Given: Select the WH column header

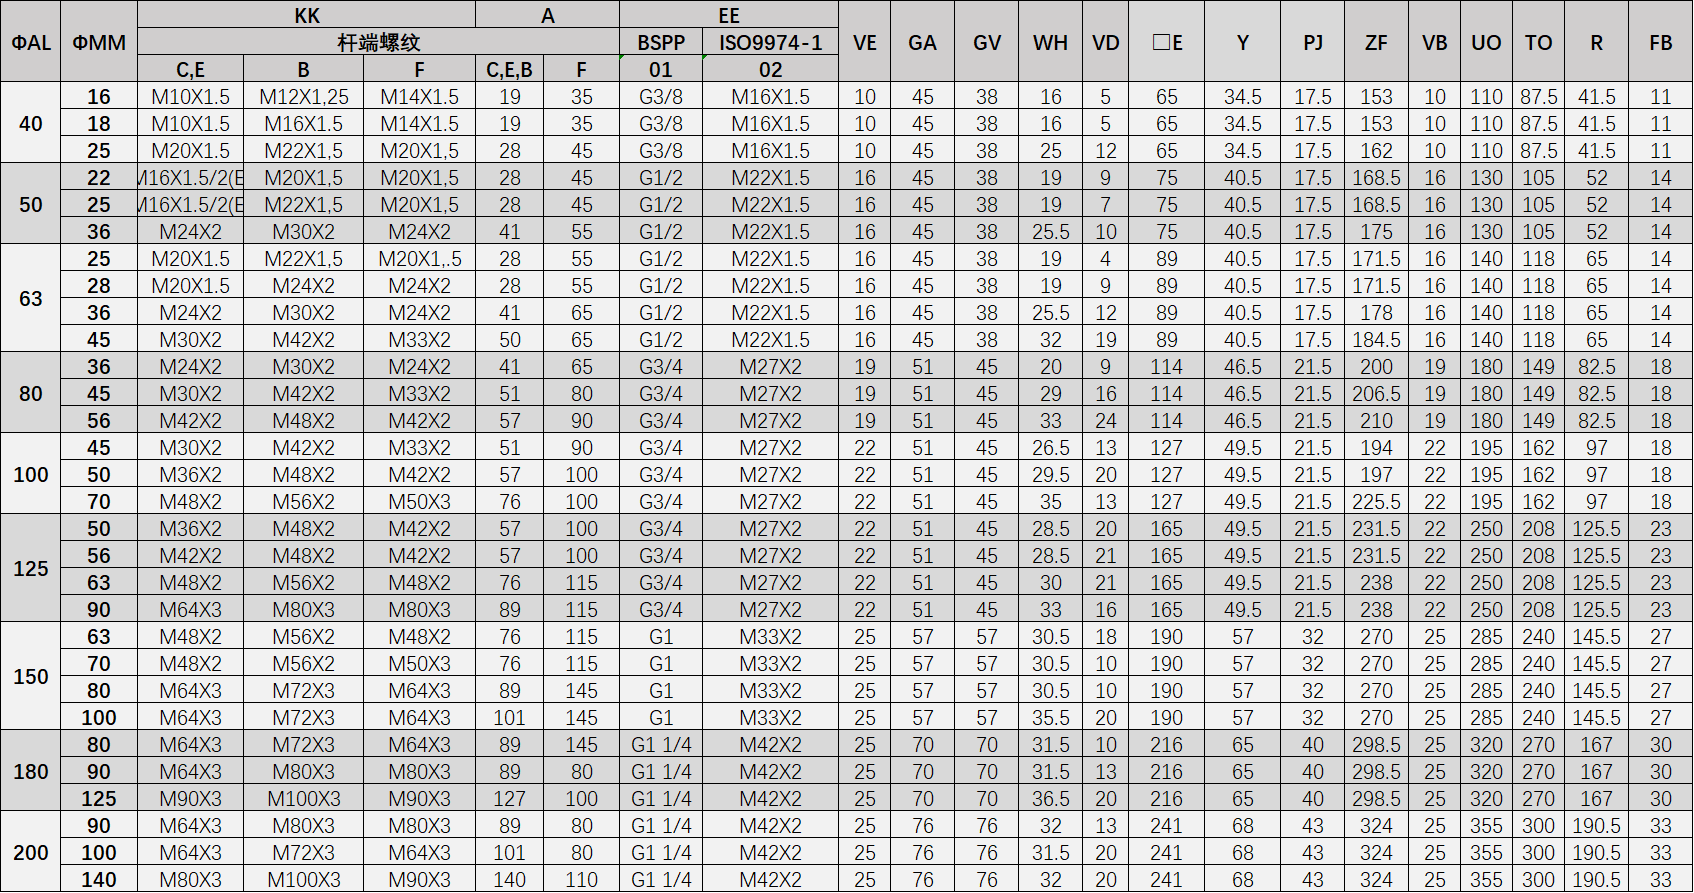Looking at the screenshot, I should coord(1050,42).
